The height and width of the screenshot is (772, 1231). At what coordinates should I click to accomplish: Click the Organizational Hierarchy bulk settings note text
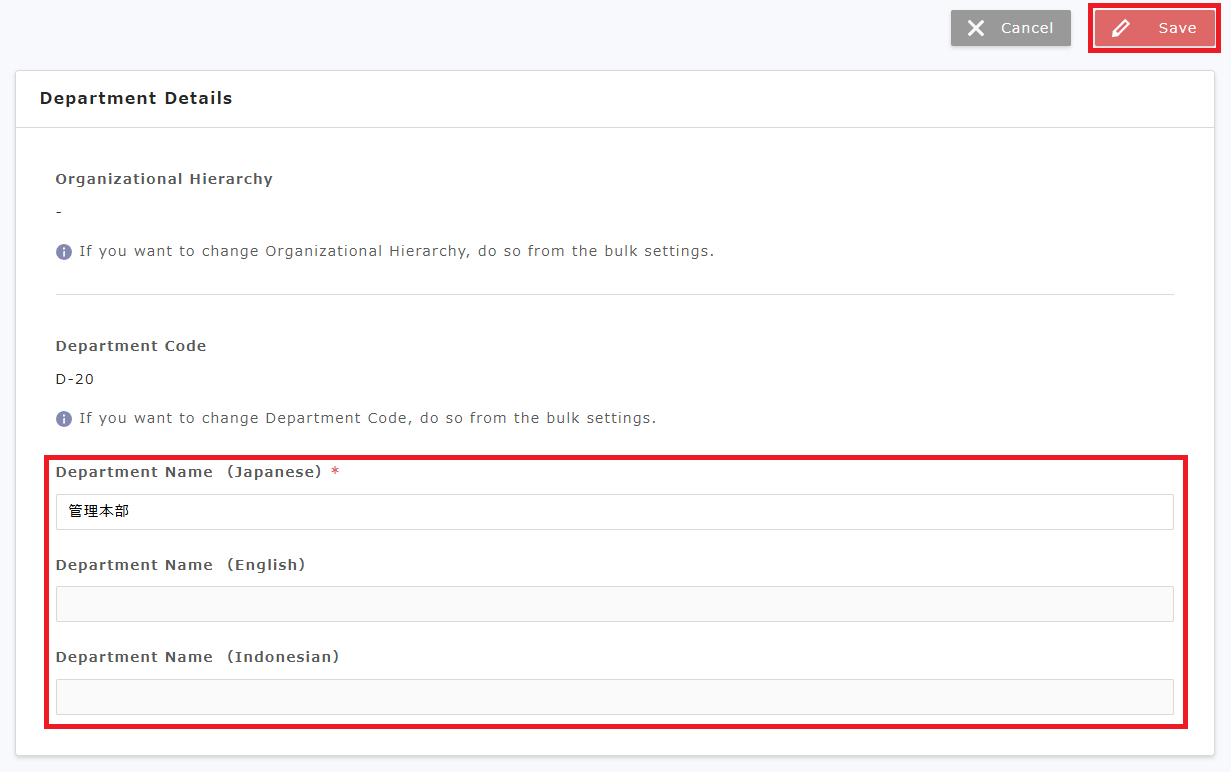click(x=396, y=251)
